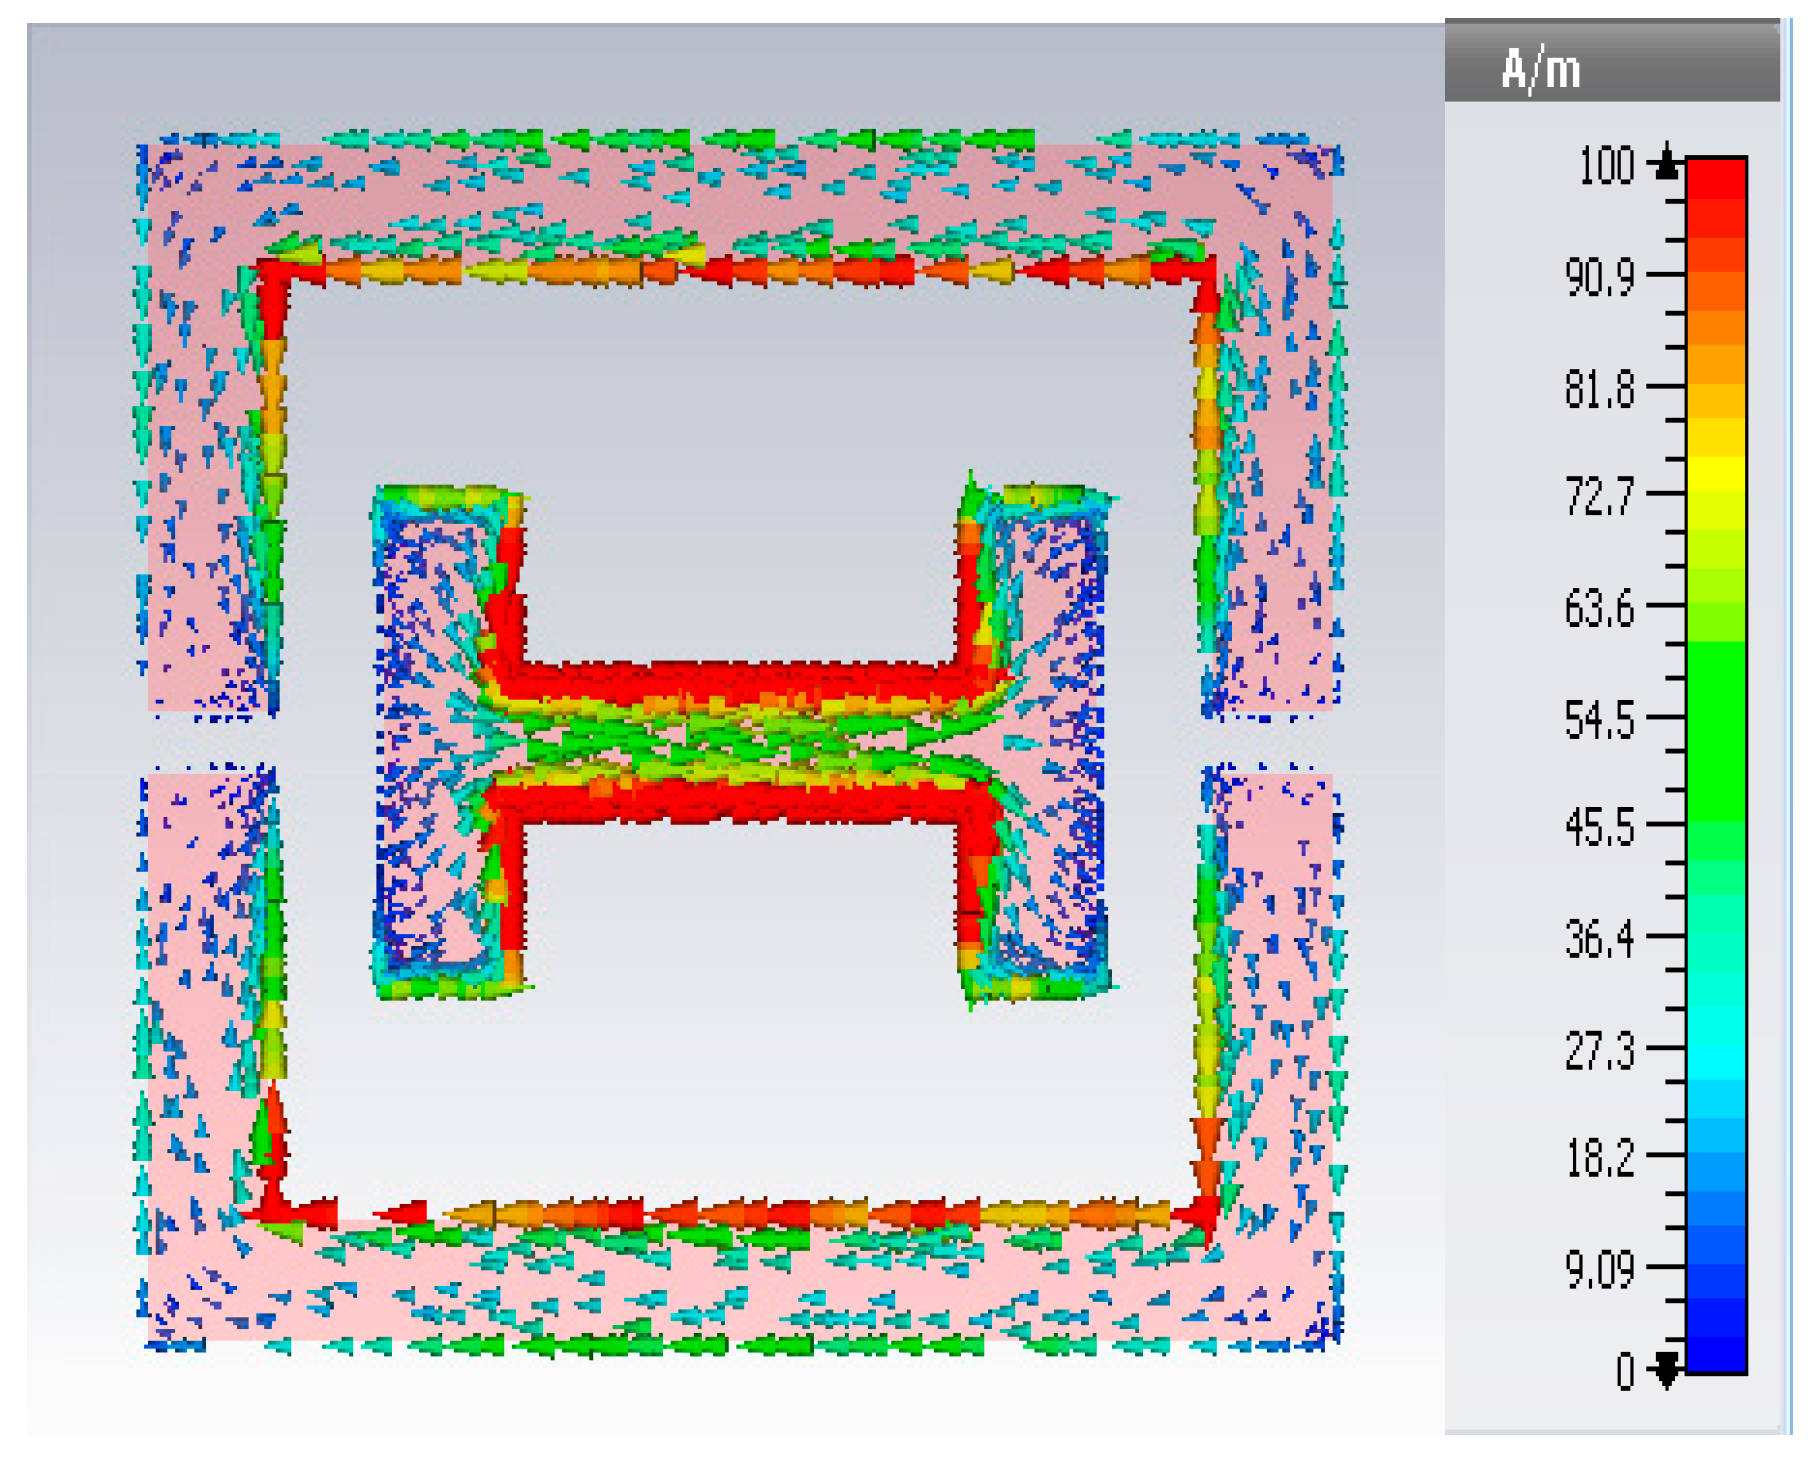Image resolution: width=1817 pixels, height=1468 pixels.
Task: Click the gap in the right side of outer ring
Action: (1270, 742)
